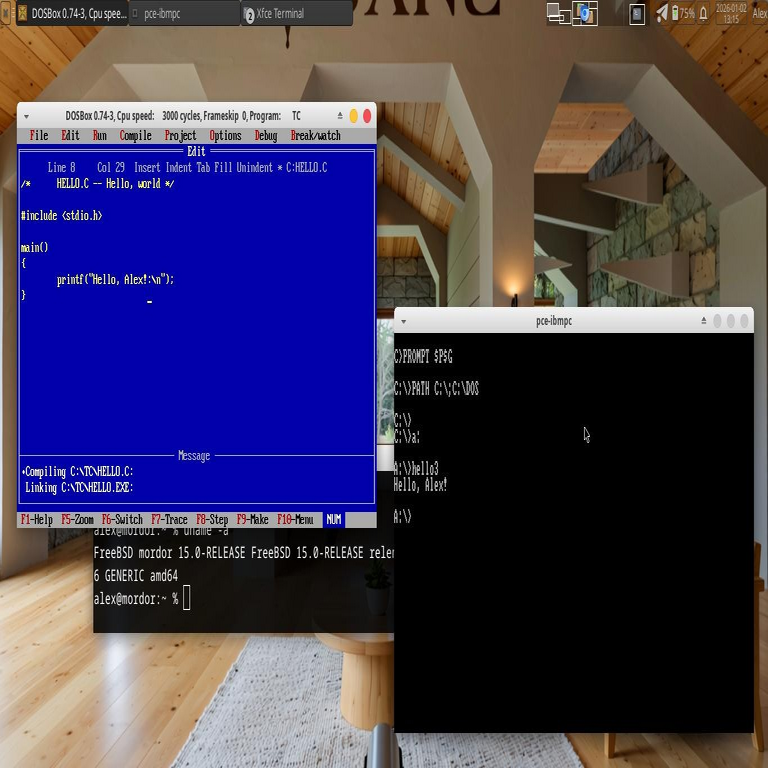Roll up the pce-ibmpc window
Screen dimensions: 768x768
click(x=704, y=321)
